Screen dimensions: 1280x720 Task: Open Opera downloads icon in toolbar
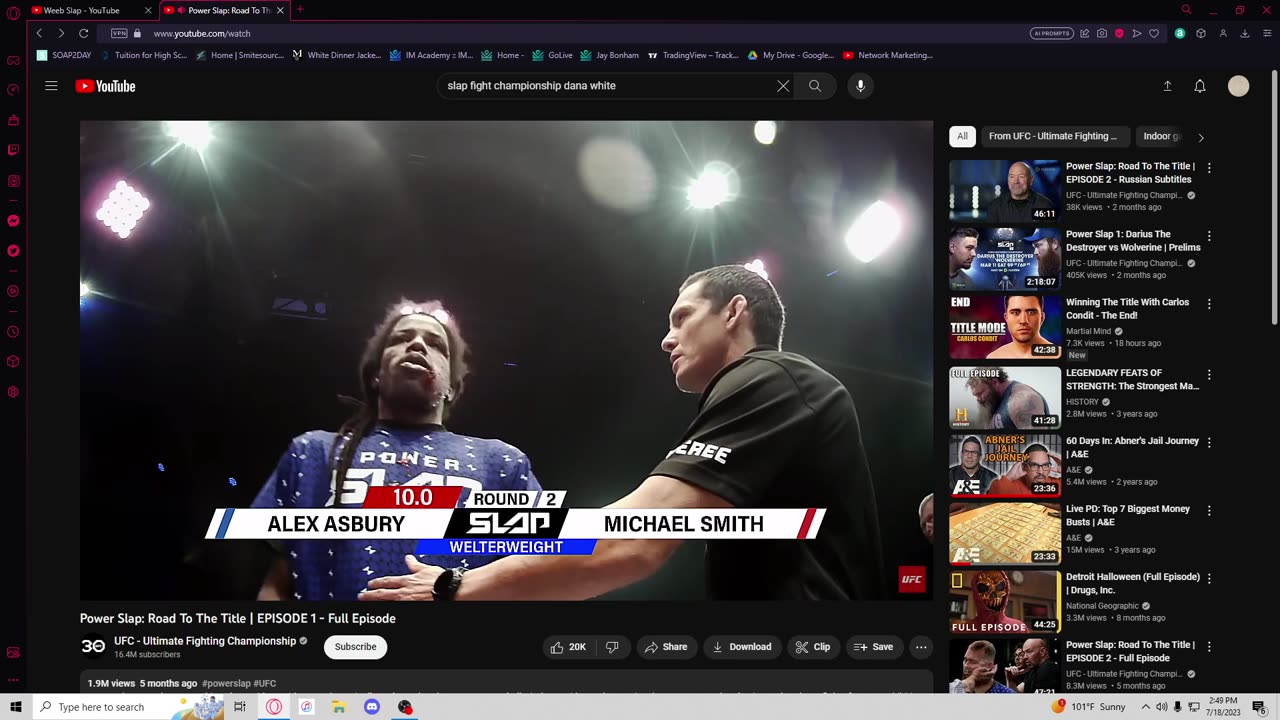click(1245, 33)
